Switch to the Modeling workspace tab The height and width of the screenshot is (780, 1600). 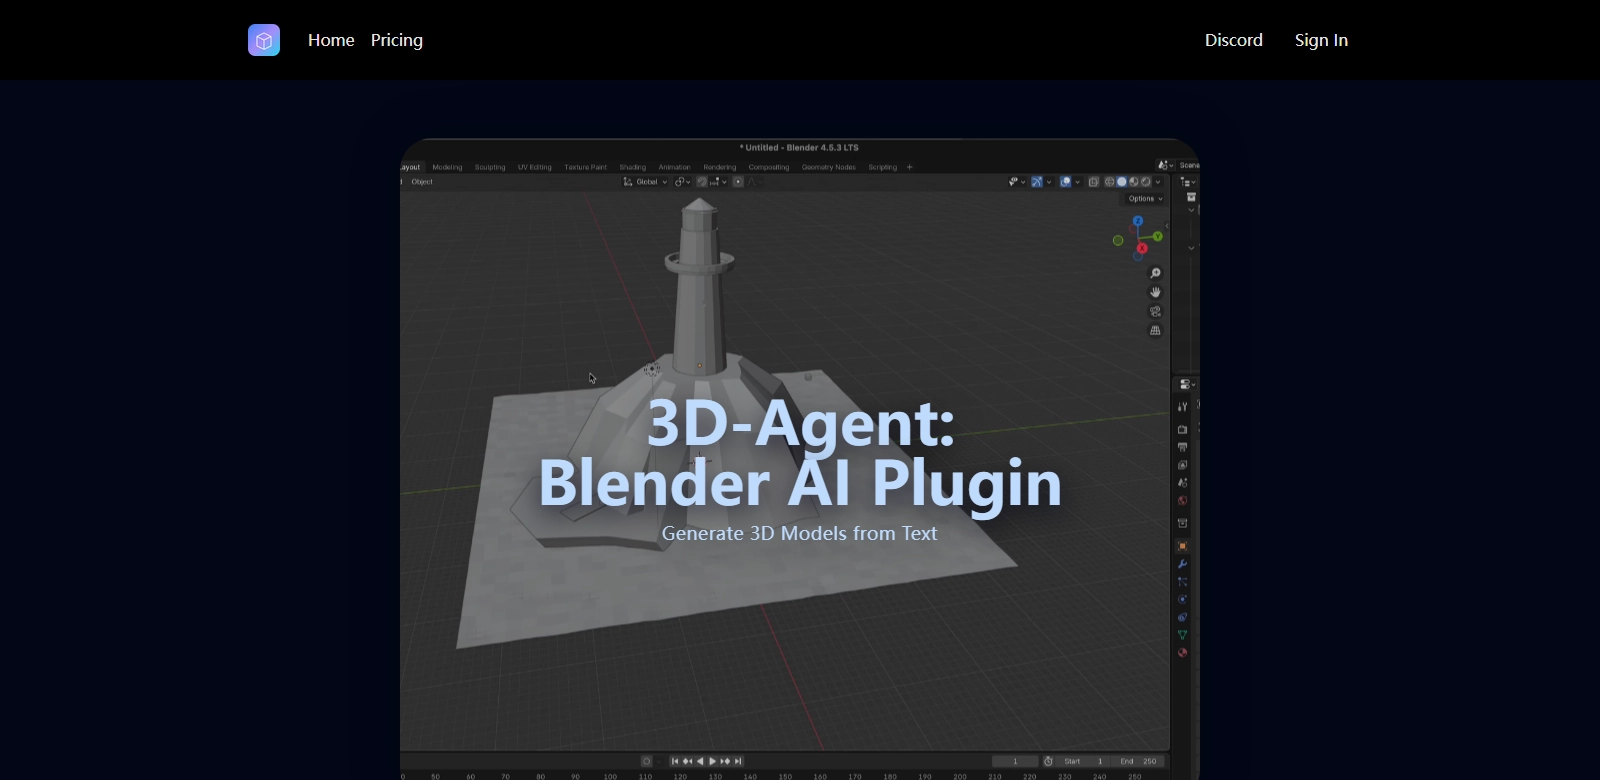click(x=447, y=167)
